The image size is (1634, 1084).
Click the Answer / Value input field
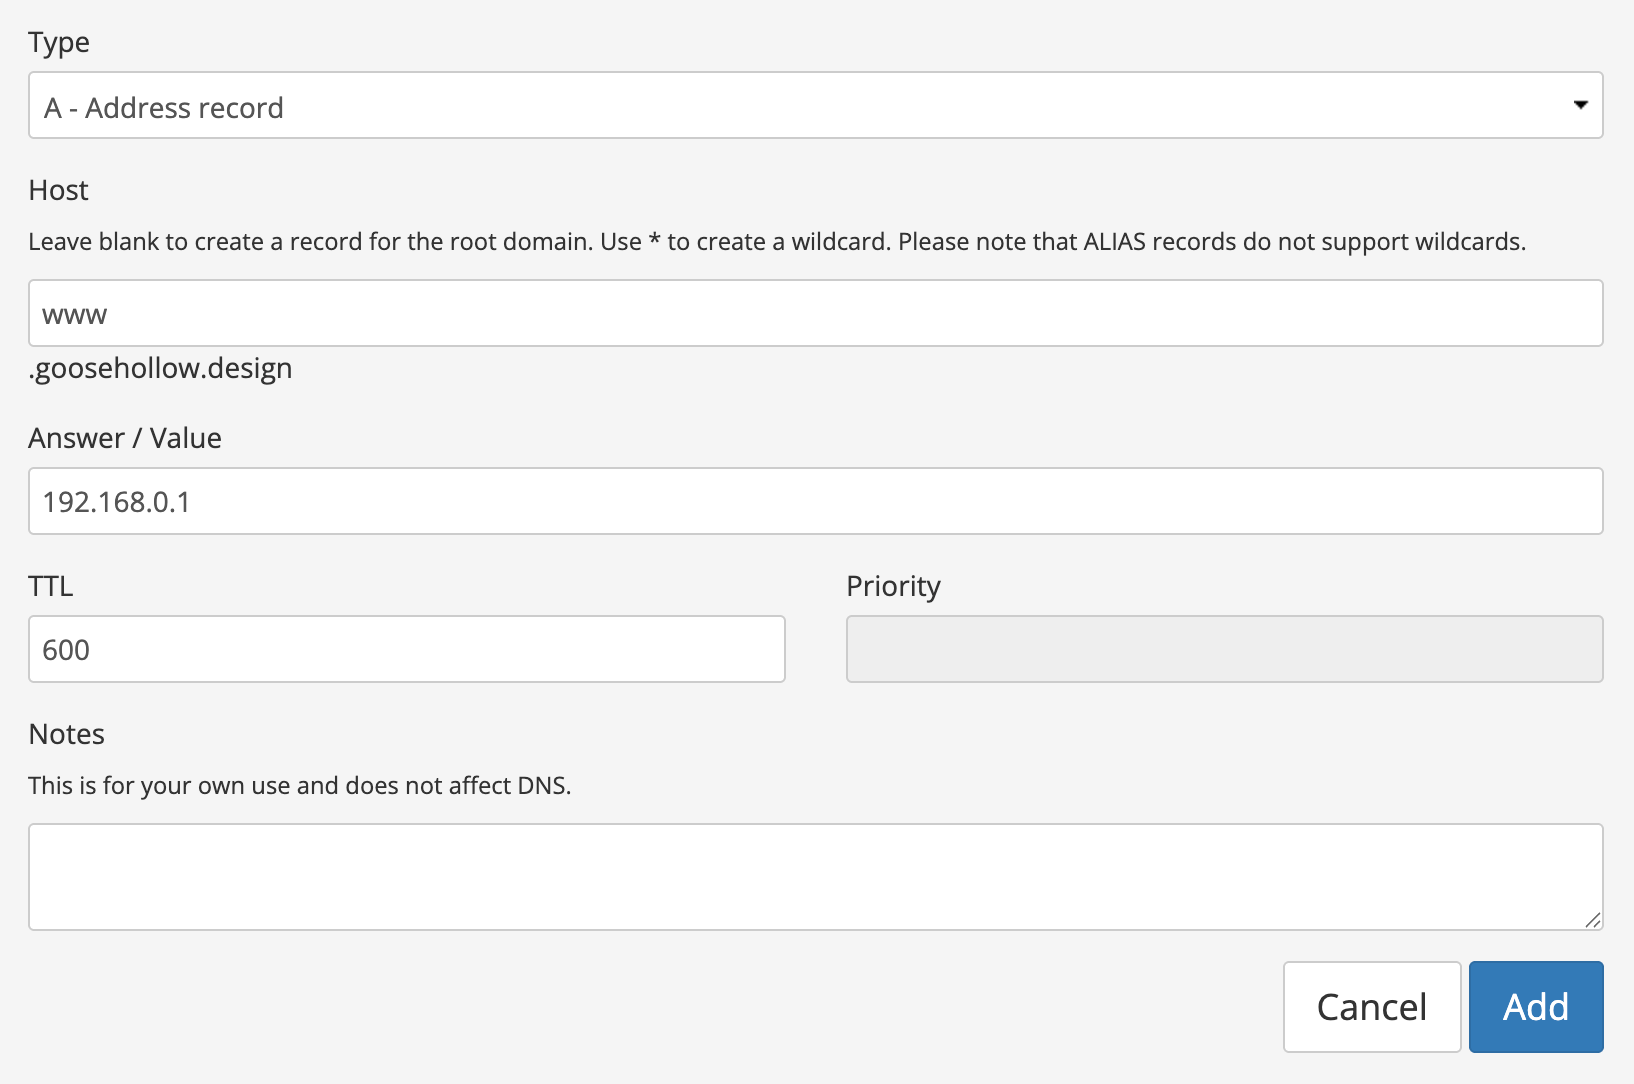pos(815,501)
